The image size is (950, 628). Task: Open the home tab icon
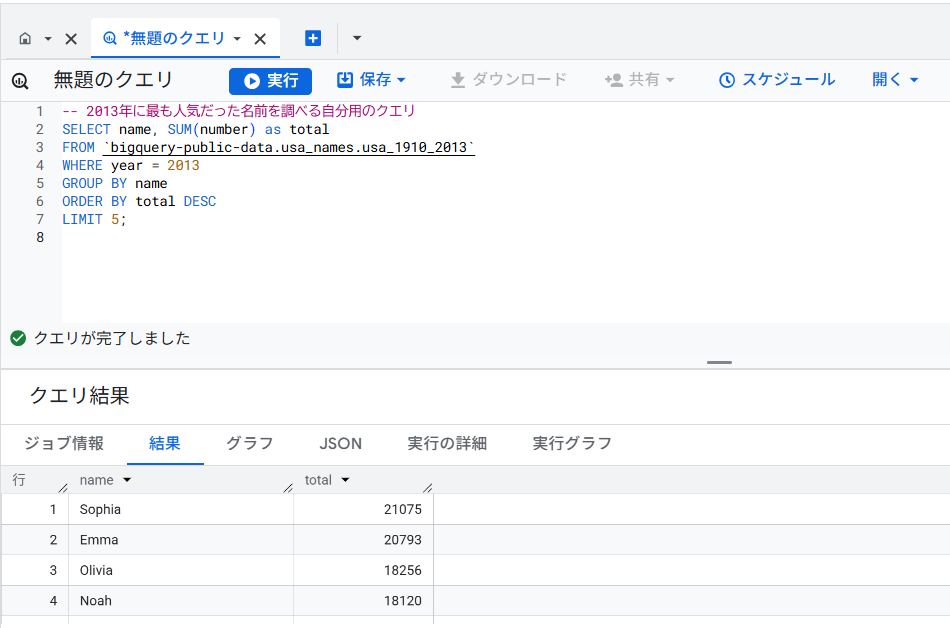coord(25,39)
